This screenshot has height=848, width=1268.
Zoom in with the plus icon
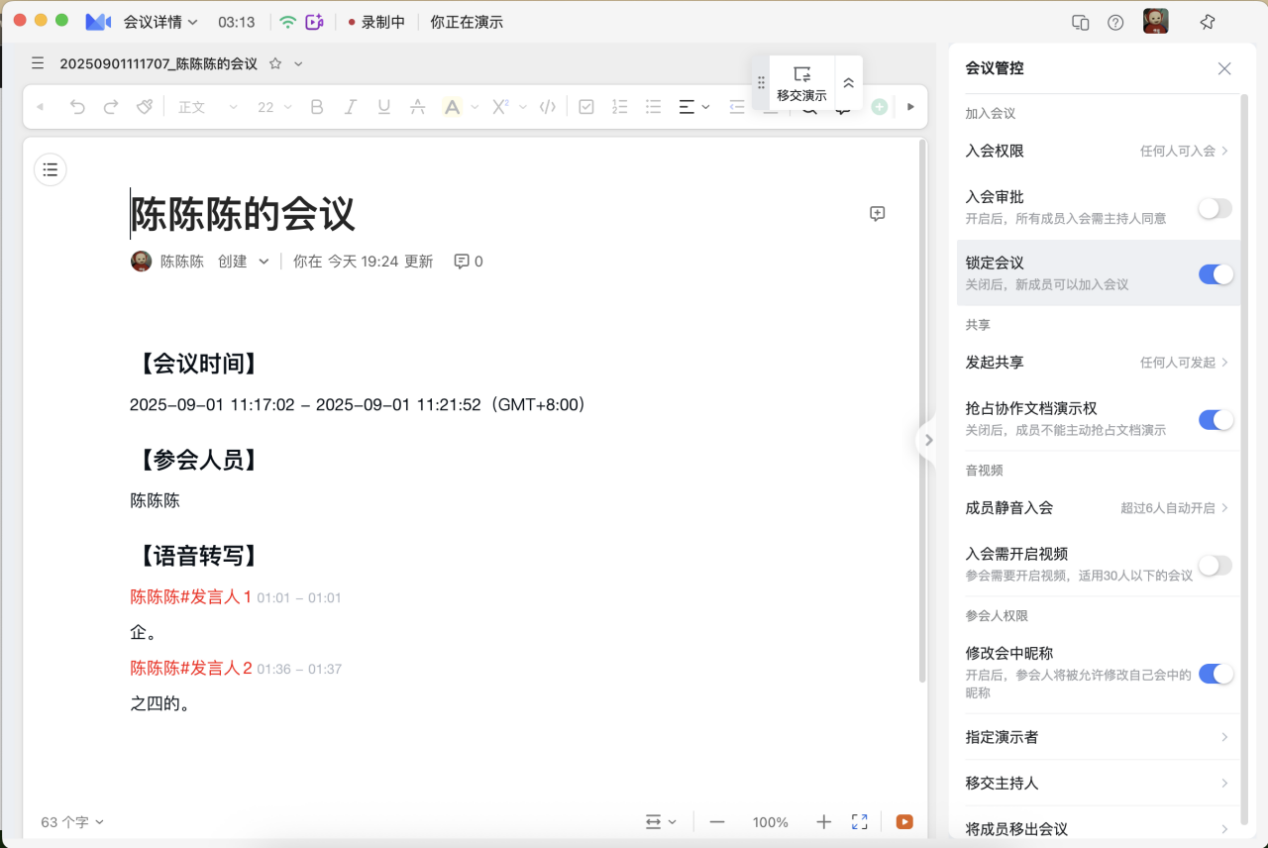click(824, 822)
